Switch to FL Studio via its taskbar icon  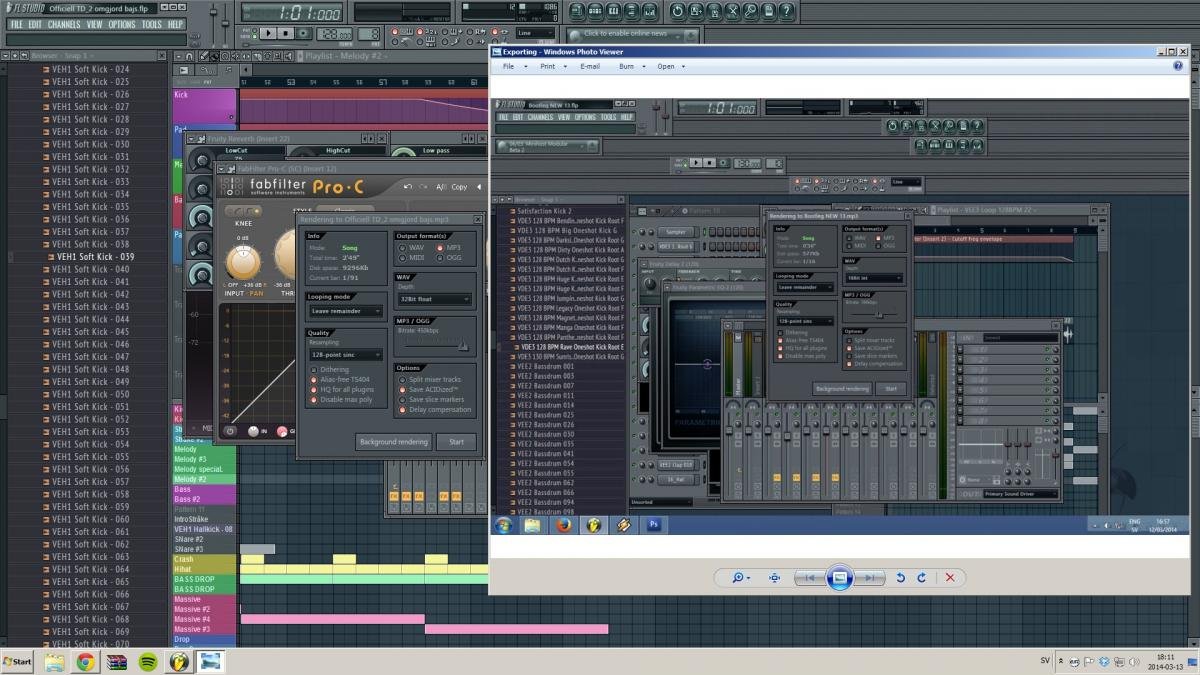(179, 661)
